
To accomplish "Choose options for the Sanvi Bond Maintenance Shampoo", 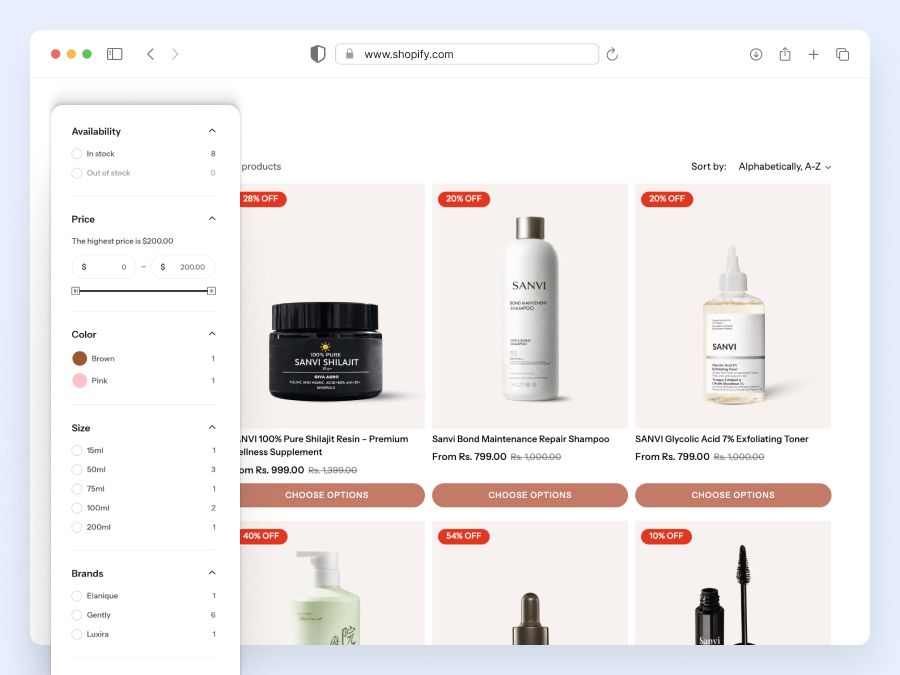I will 529,495.
